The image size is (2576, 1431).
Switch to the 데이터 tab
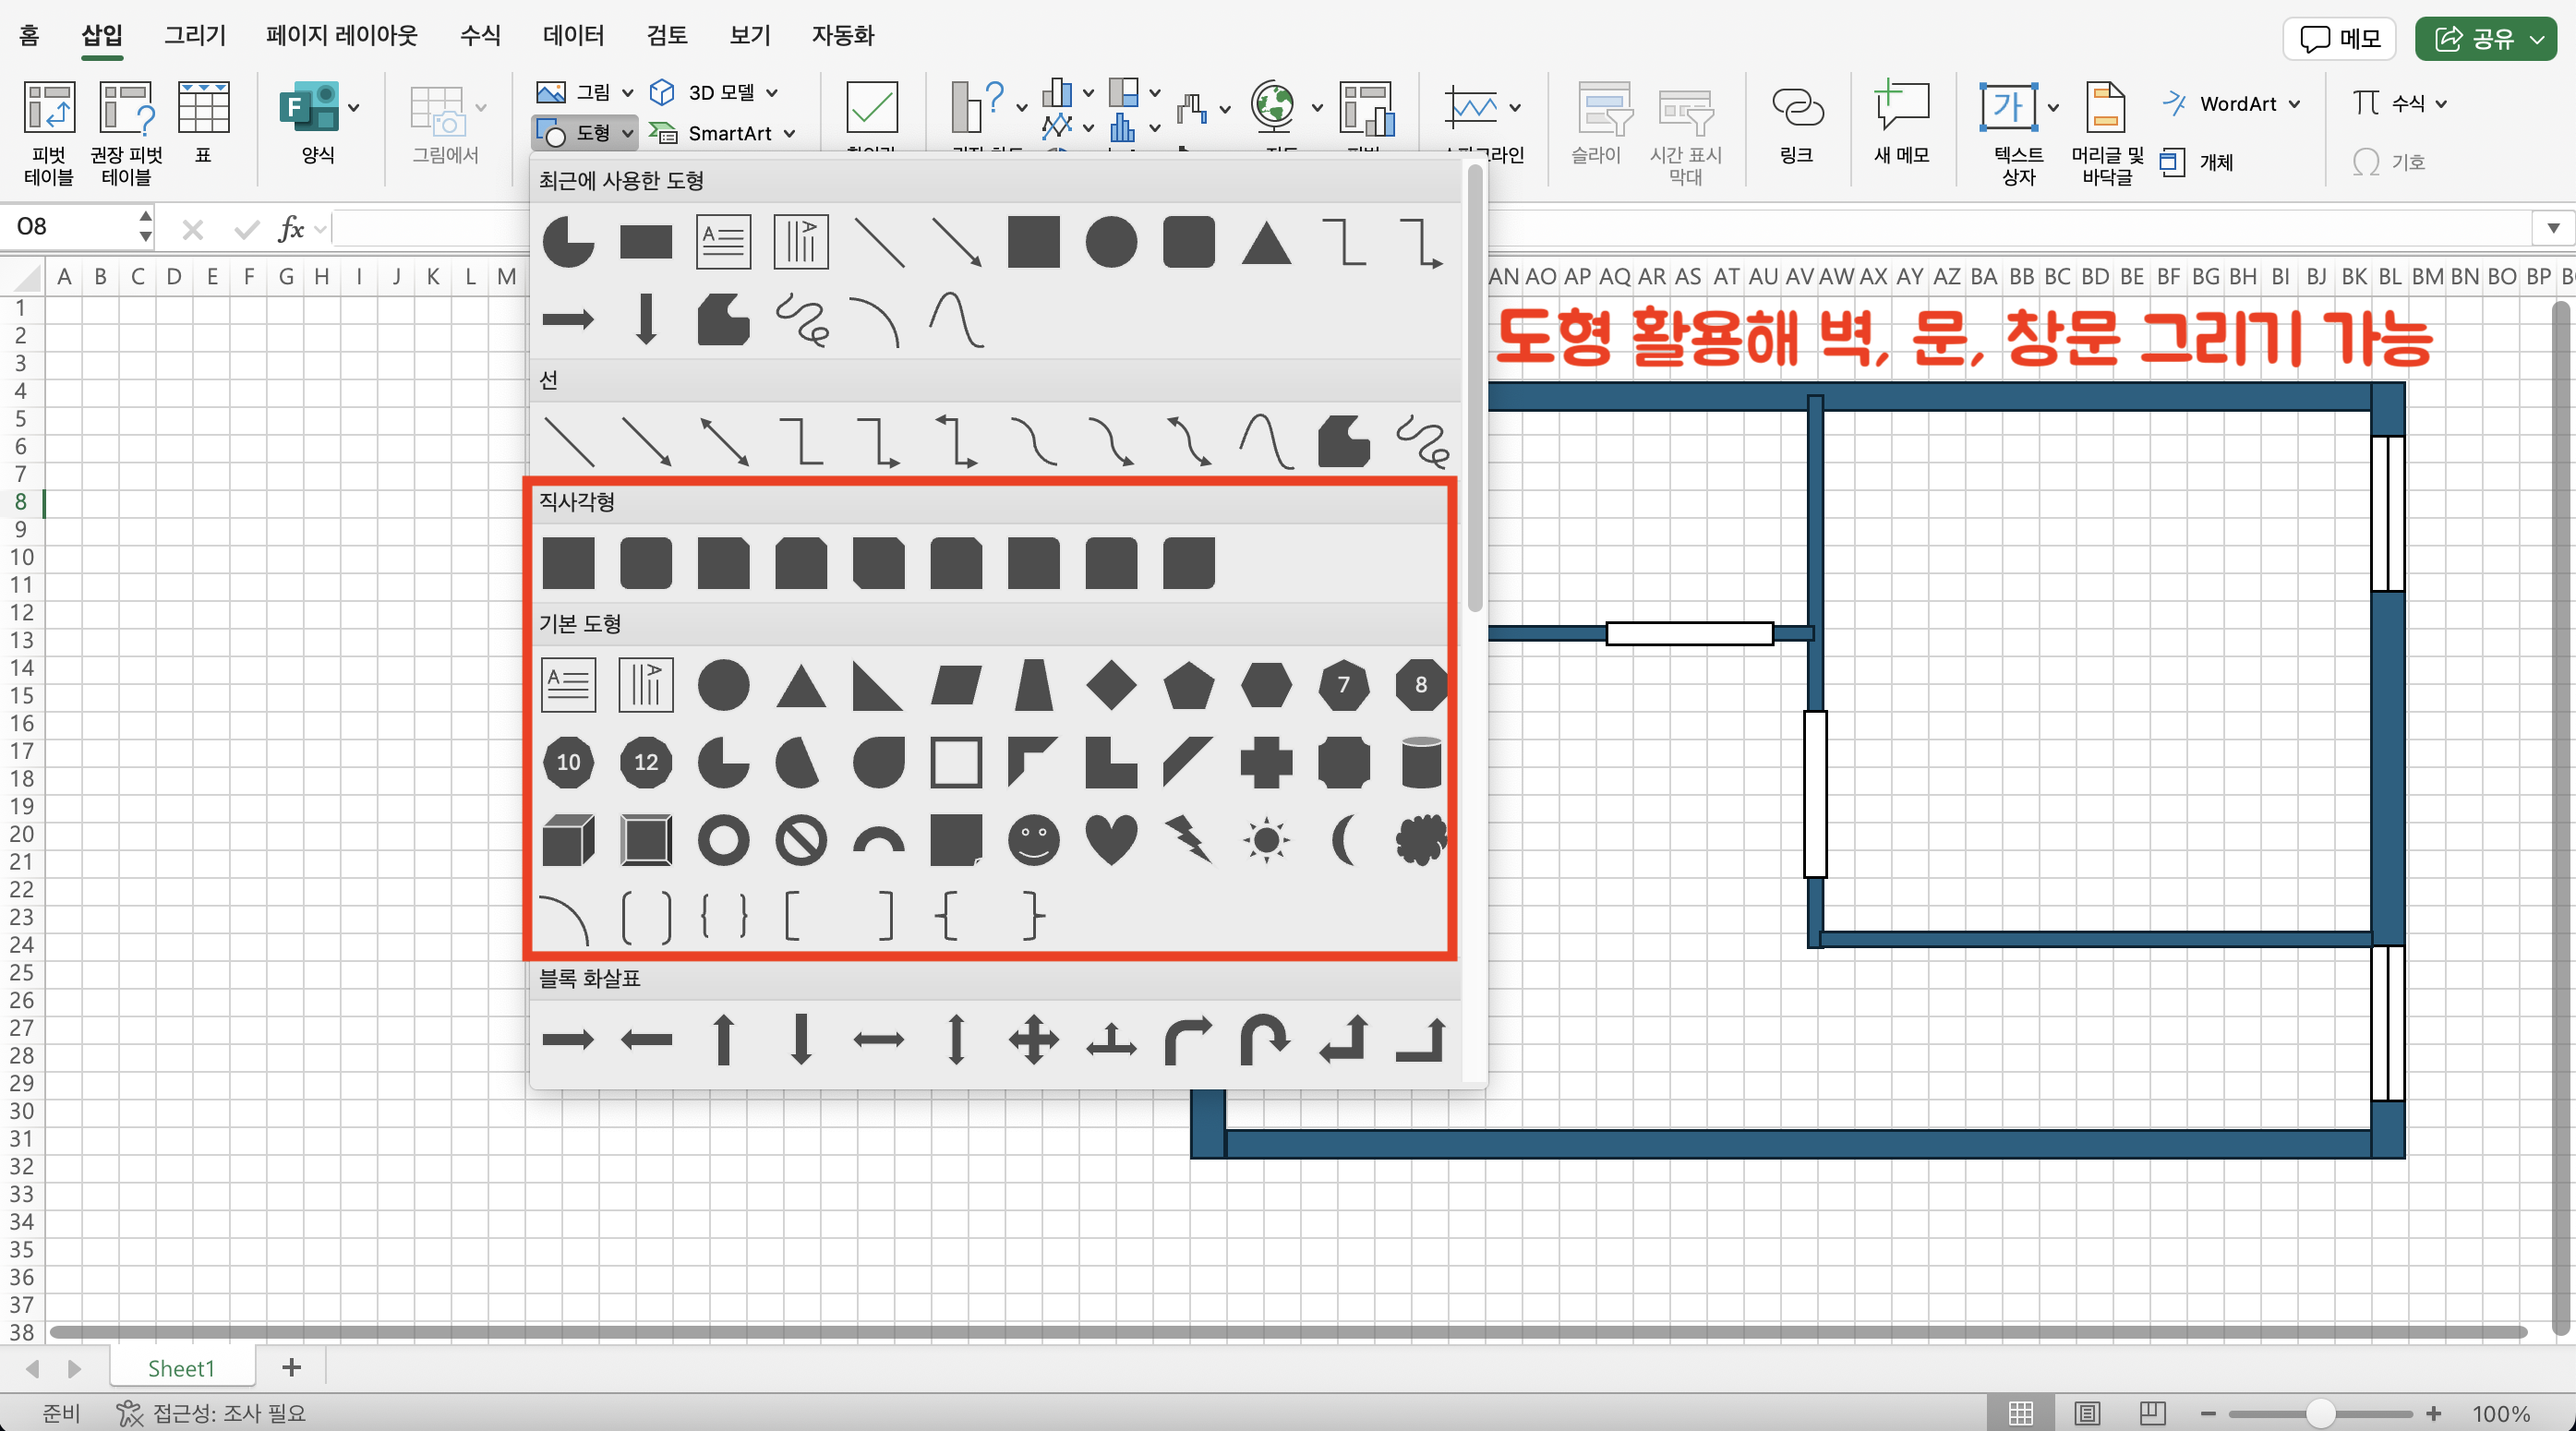(x=573, y=36)
